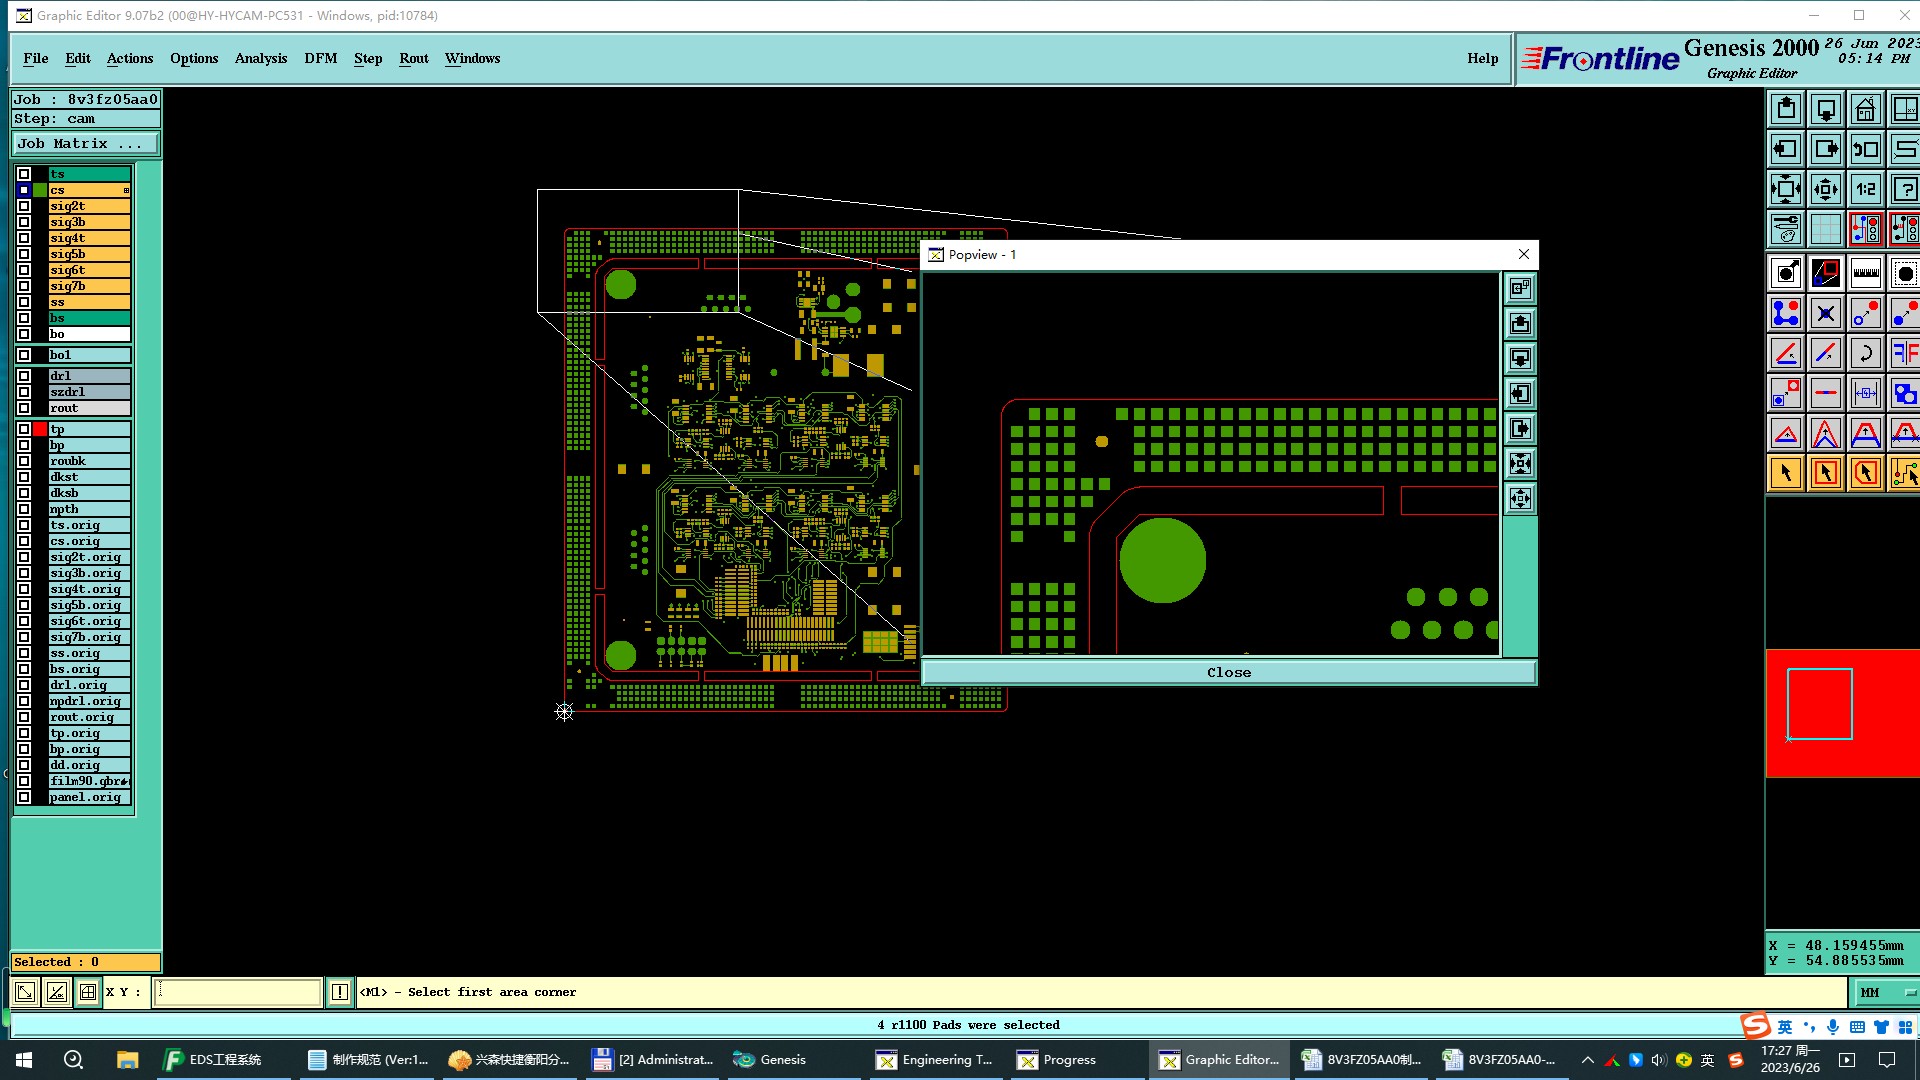
Task: Open the MM units dropdown
Action: pos(1886,992)
